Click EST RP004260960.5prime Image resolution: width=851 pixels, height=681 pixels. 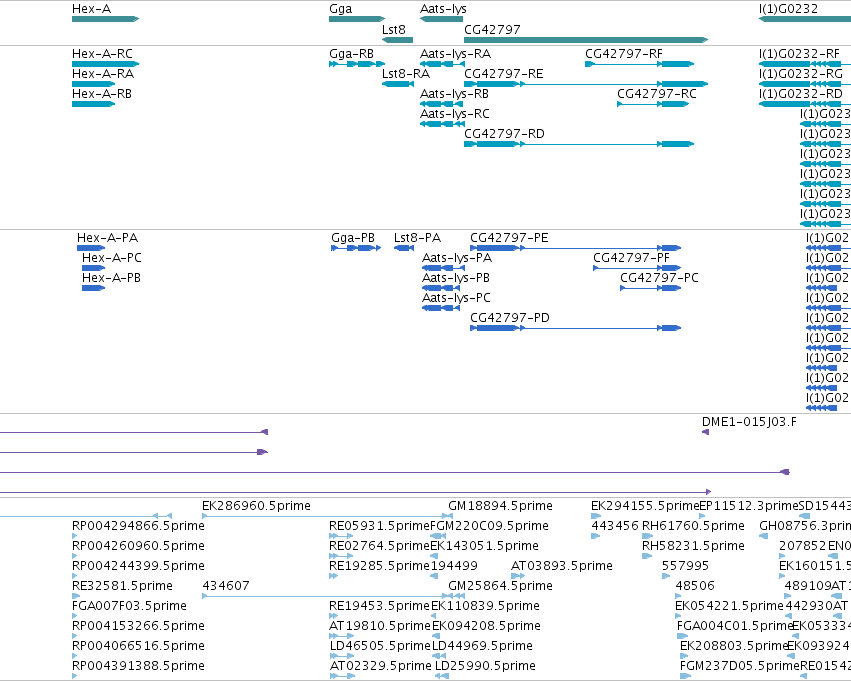[75, 556]
